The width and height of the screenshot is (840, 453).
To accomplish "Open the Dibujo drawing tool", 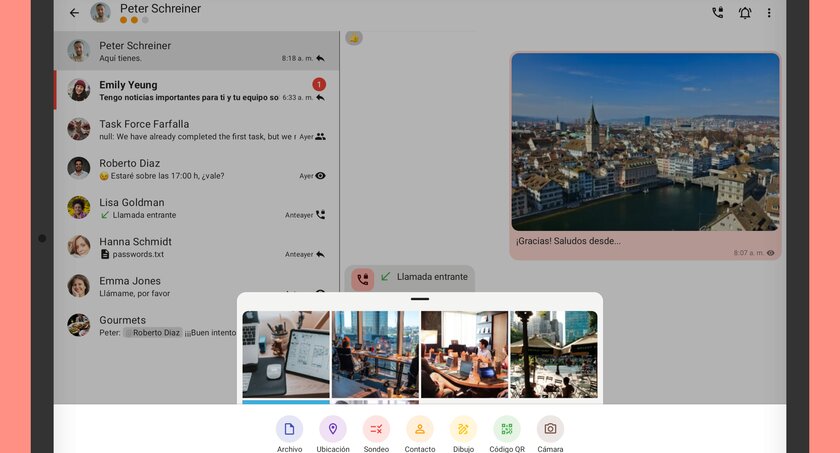I will pos(463,429).
